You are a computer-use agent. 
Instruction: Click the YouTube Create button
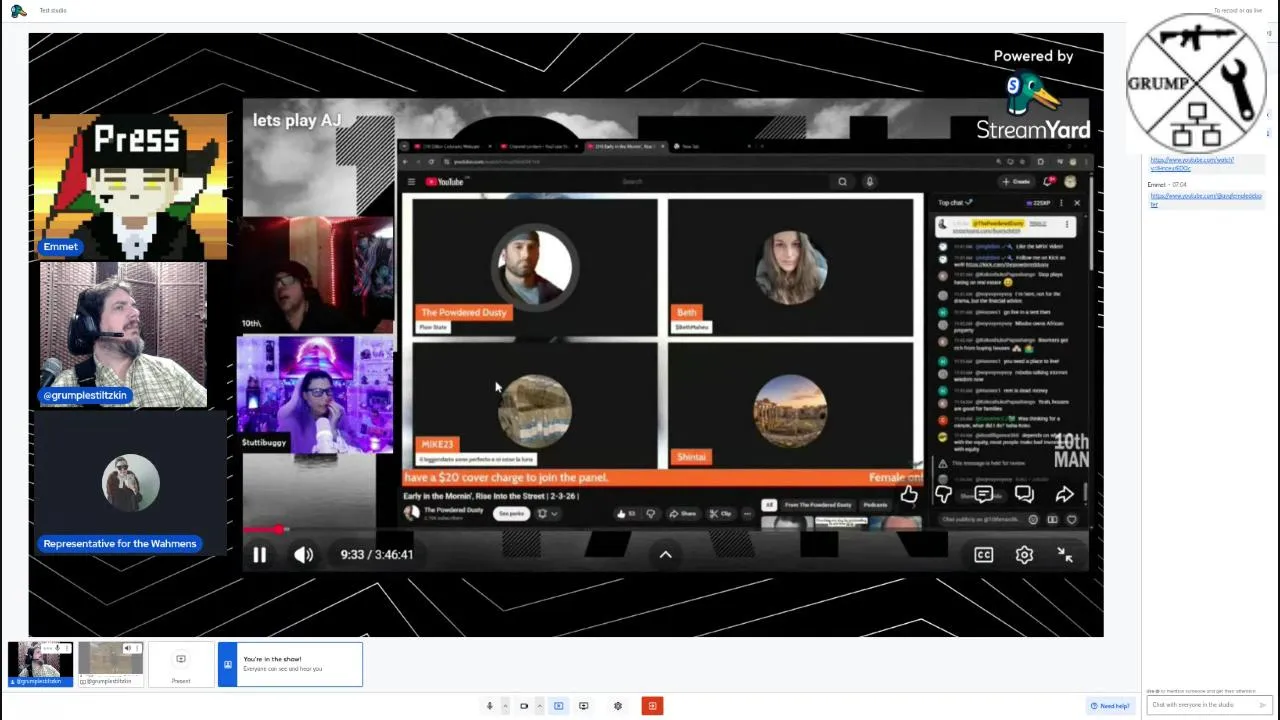pos(1016,181)
